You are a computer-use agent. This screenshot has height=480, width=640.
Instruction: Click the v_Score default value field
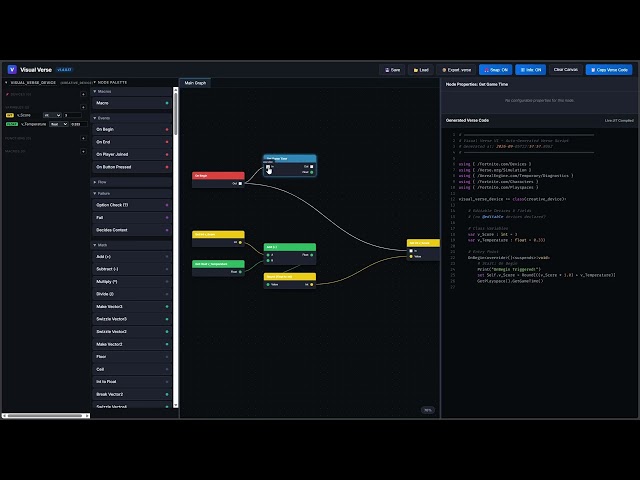[73, 116]
